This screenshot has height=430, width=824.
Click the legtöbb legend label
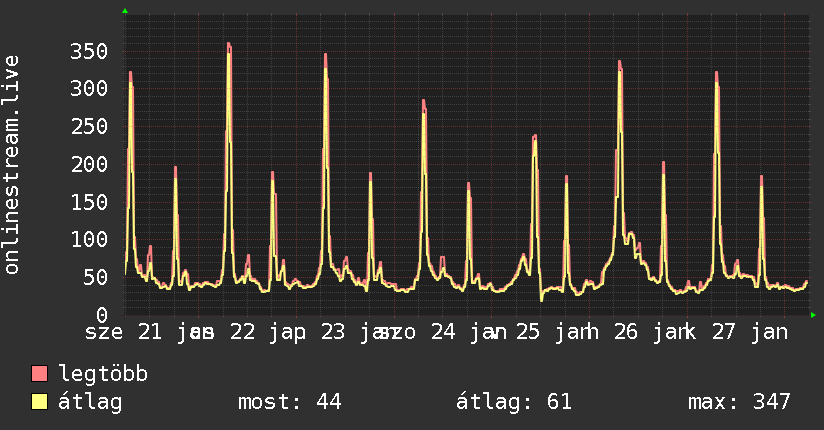point(103,373)
